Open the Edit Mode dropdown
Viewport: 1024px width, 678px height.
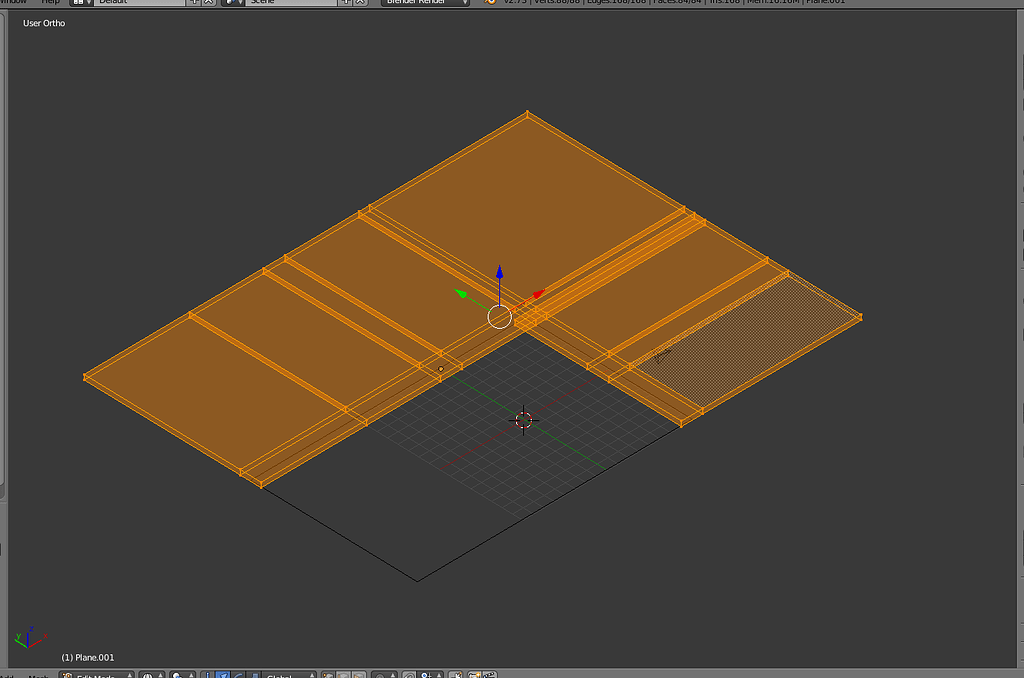click(x=96, y=673)
